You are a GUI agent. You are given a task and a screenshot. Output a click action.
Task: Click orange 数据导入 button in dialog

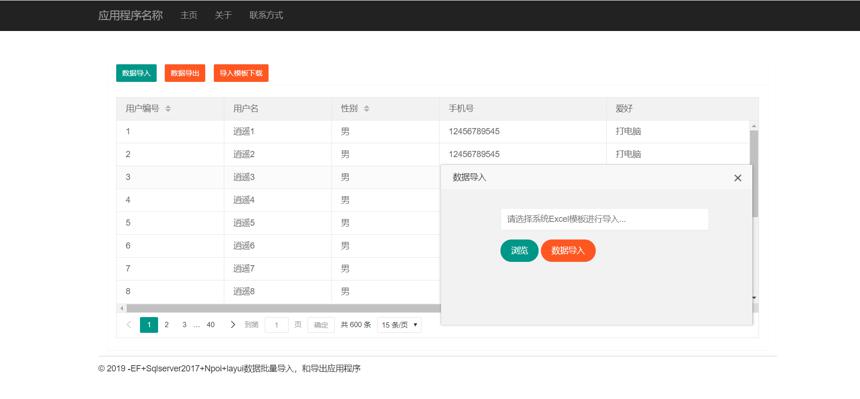click(x=568, y=251)
